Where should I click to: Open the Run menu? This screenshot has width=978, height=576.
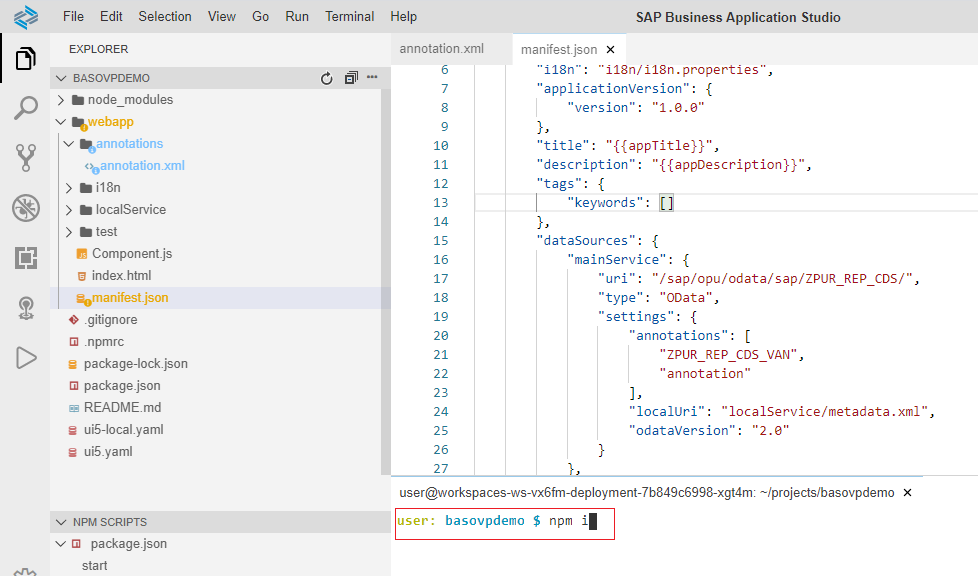pos(297,17)
